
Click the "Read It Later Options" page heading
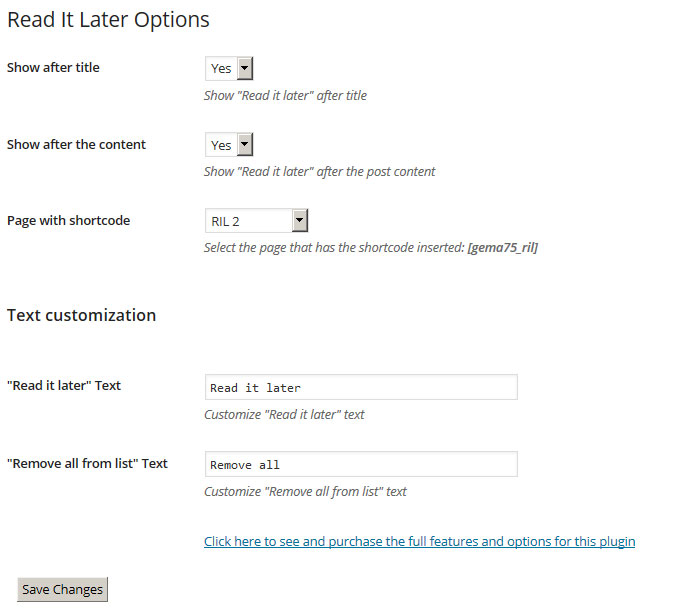108,19
